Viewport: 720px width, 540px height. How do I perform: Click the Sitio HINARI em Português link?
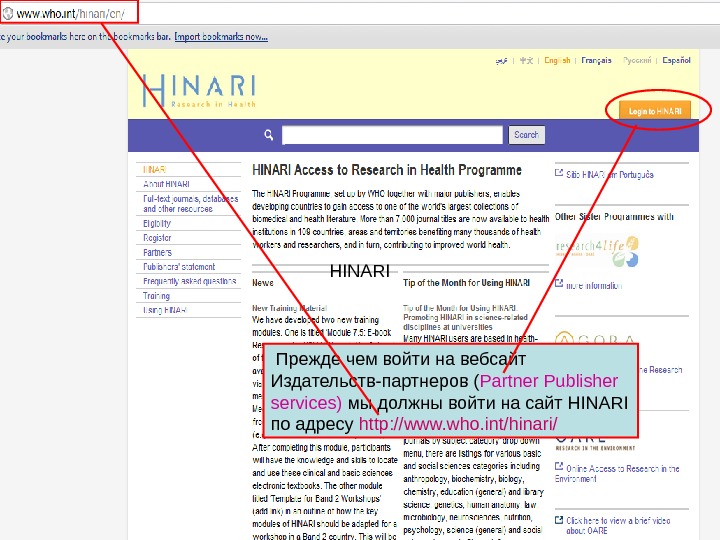[x=609, y=174]
